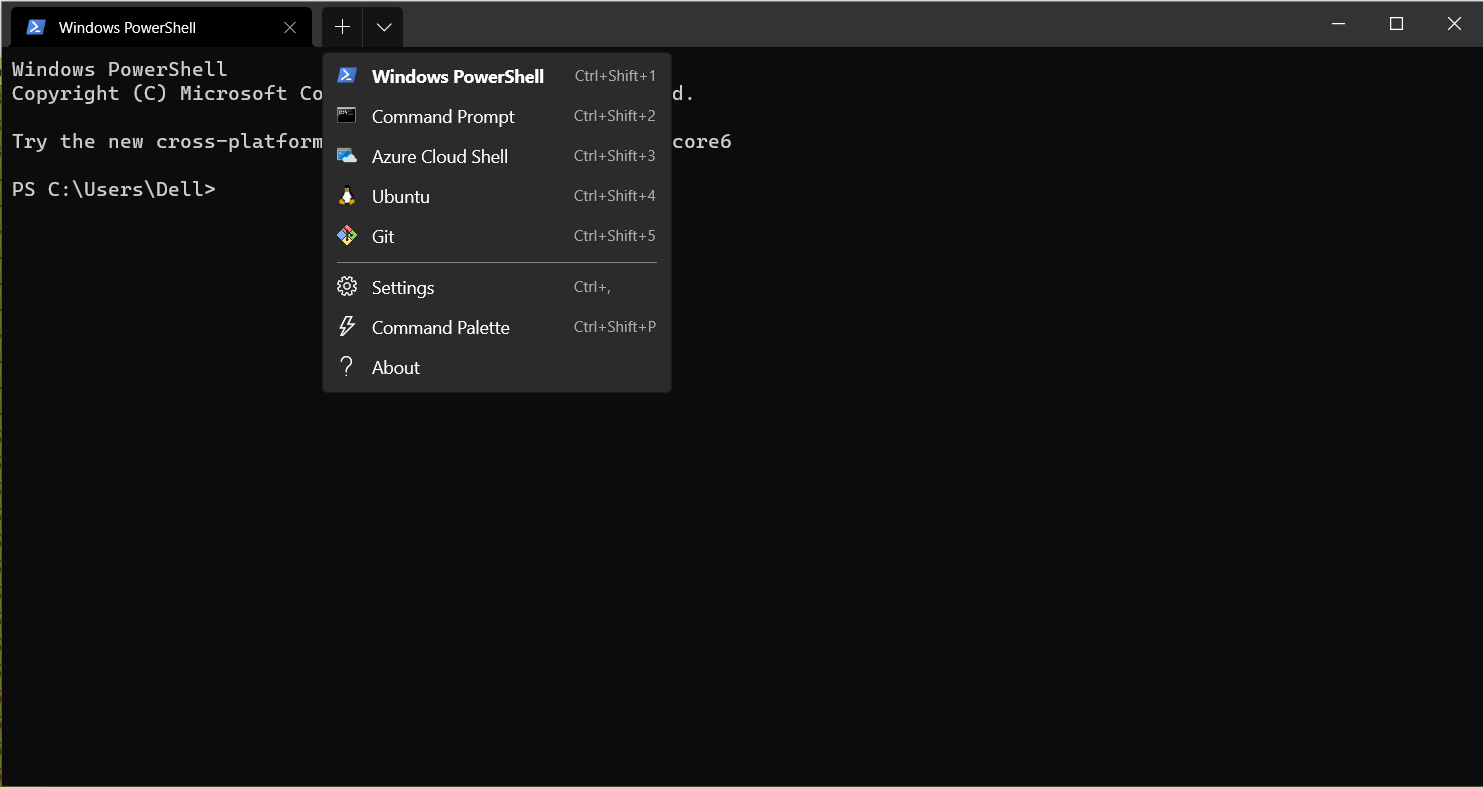Click the PowerShell icon on the active tab
The width and height of the screenshot is (1483, 787).
tap(35, 26)
